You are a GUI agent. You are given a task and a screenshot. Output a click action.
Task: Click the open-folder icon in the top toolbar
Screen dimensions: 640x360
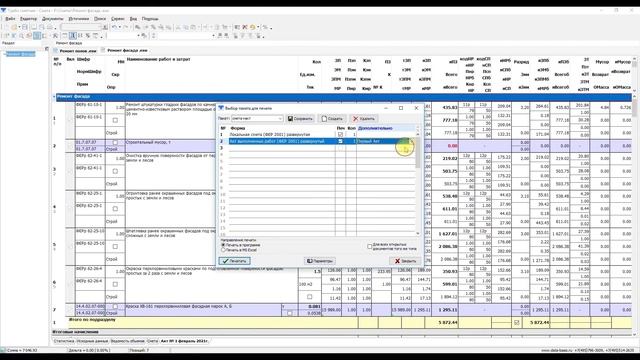(x=14, y=27)
